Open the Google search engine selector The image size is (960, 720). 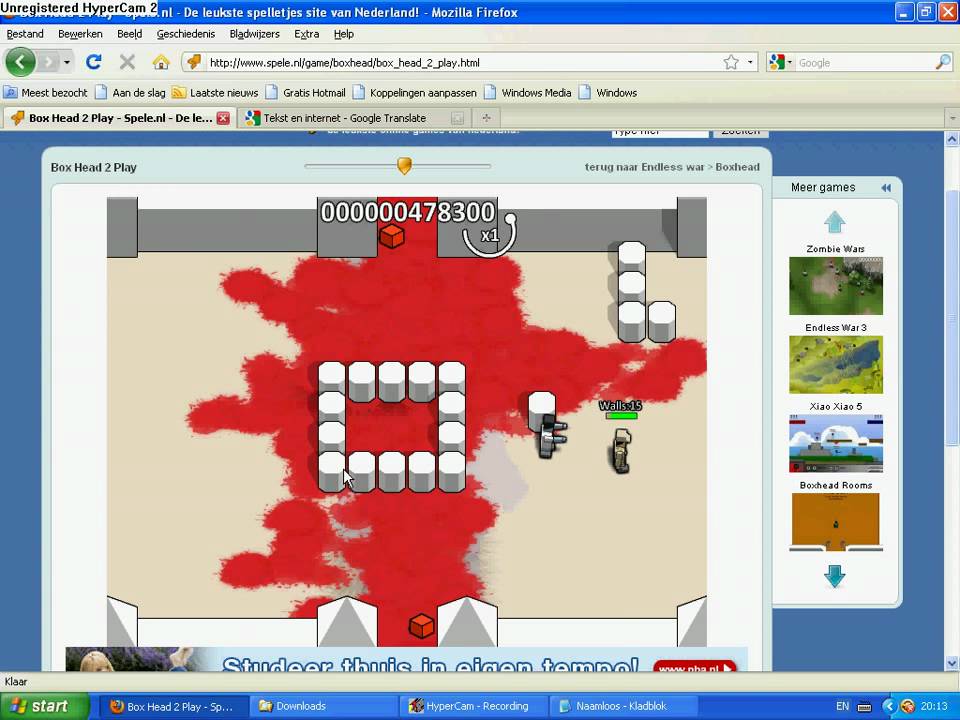click(x=781, y=62)
